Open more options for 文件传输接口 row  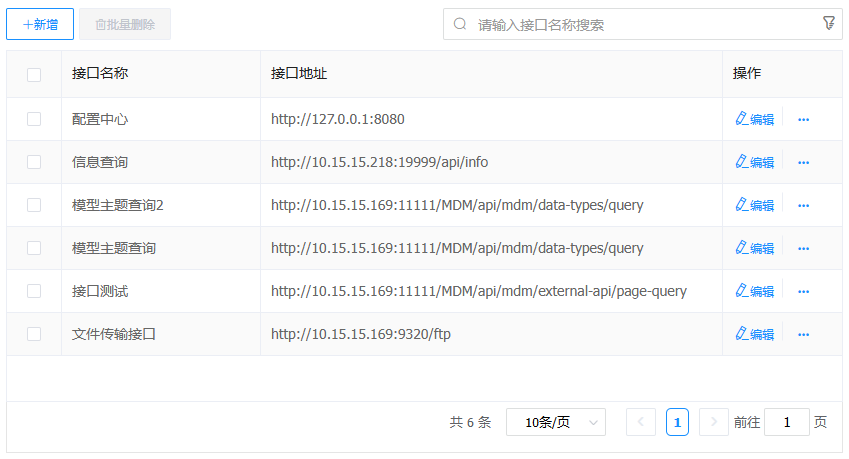[803, 334]
